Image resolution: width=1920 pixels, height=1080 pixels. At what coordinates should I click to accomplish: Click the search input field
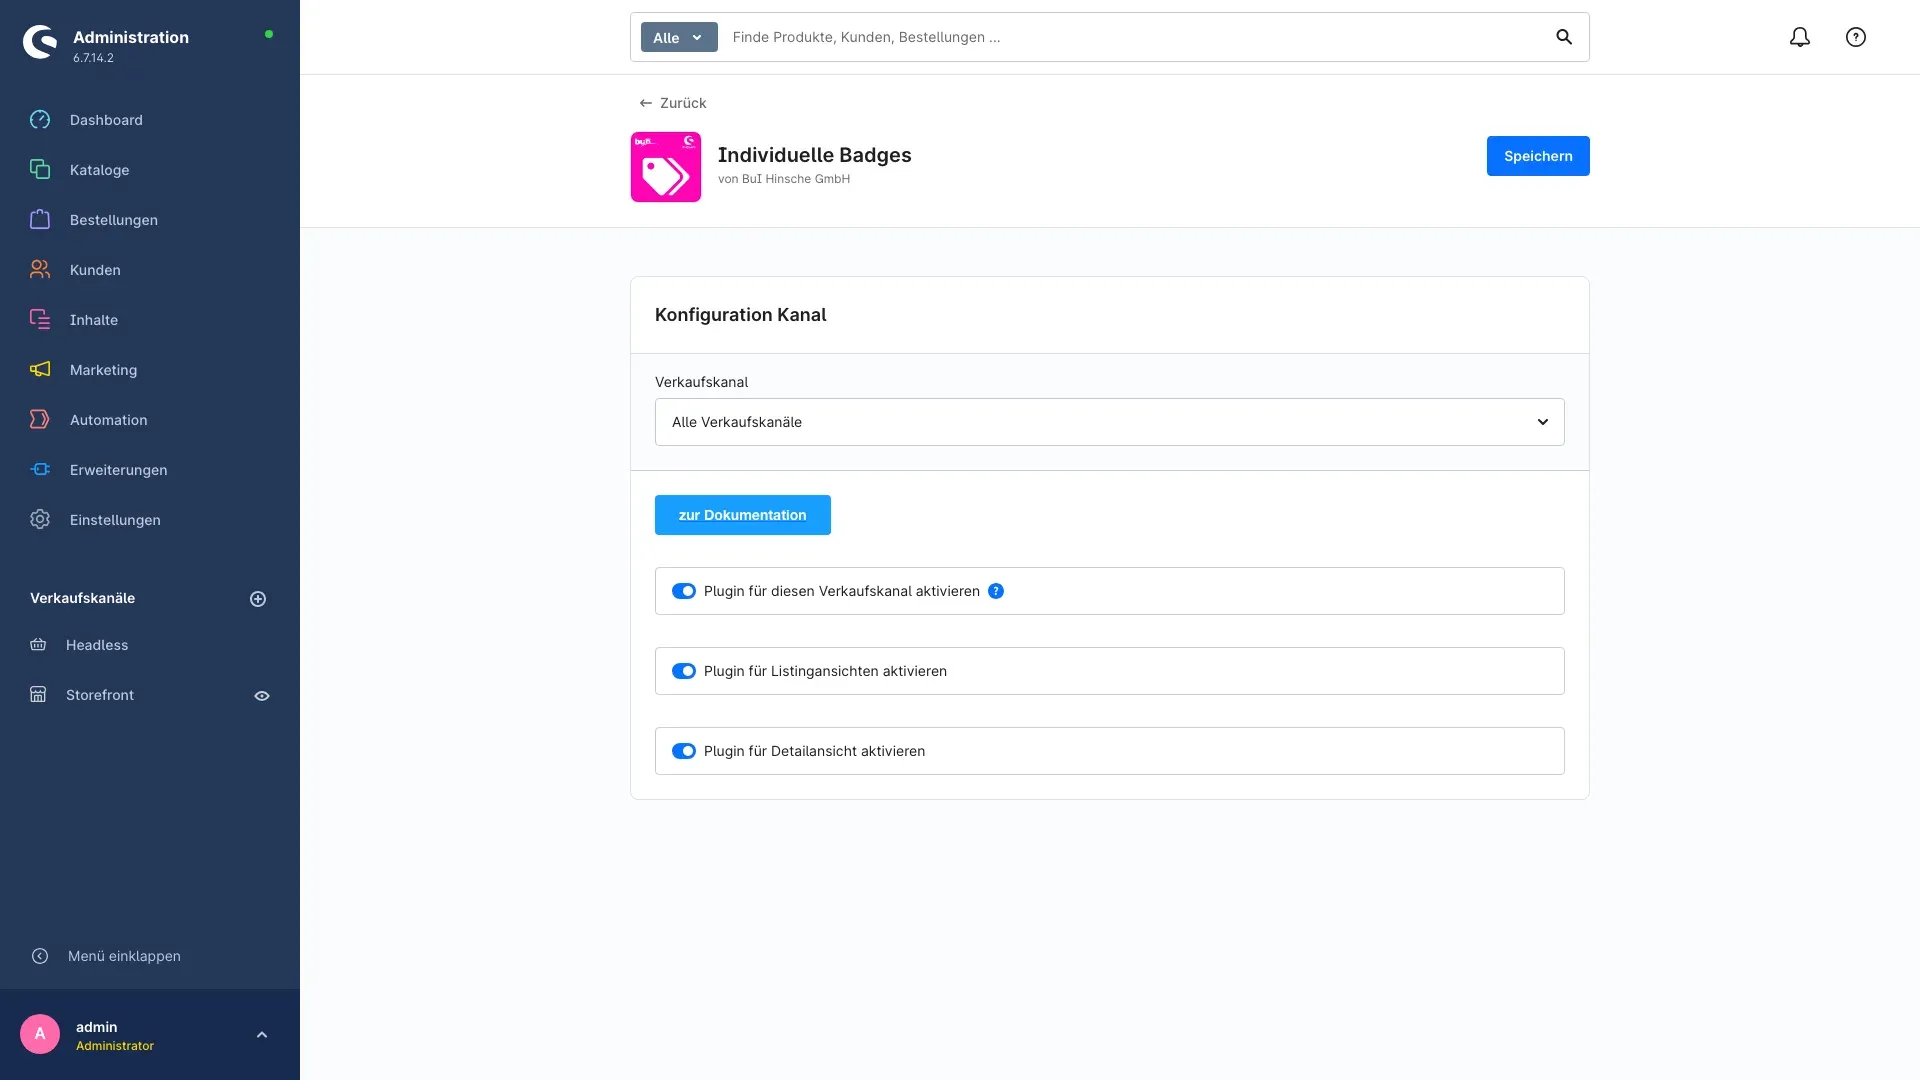[x=1135, y=37]
